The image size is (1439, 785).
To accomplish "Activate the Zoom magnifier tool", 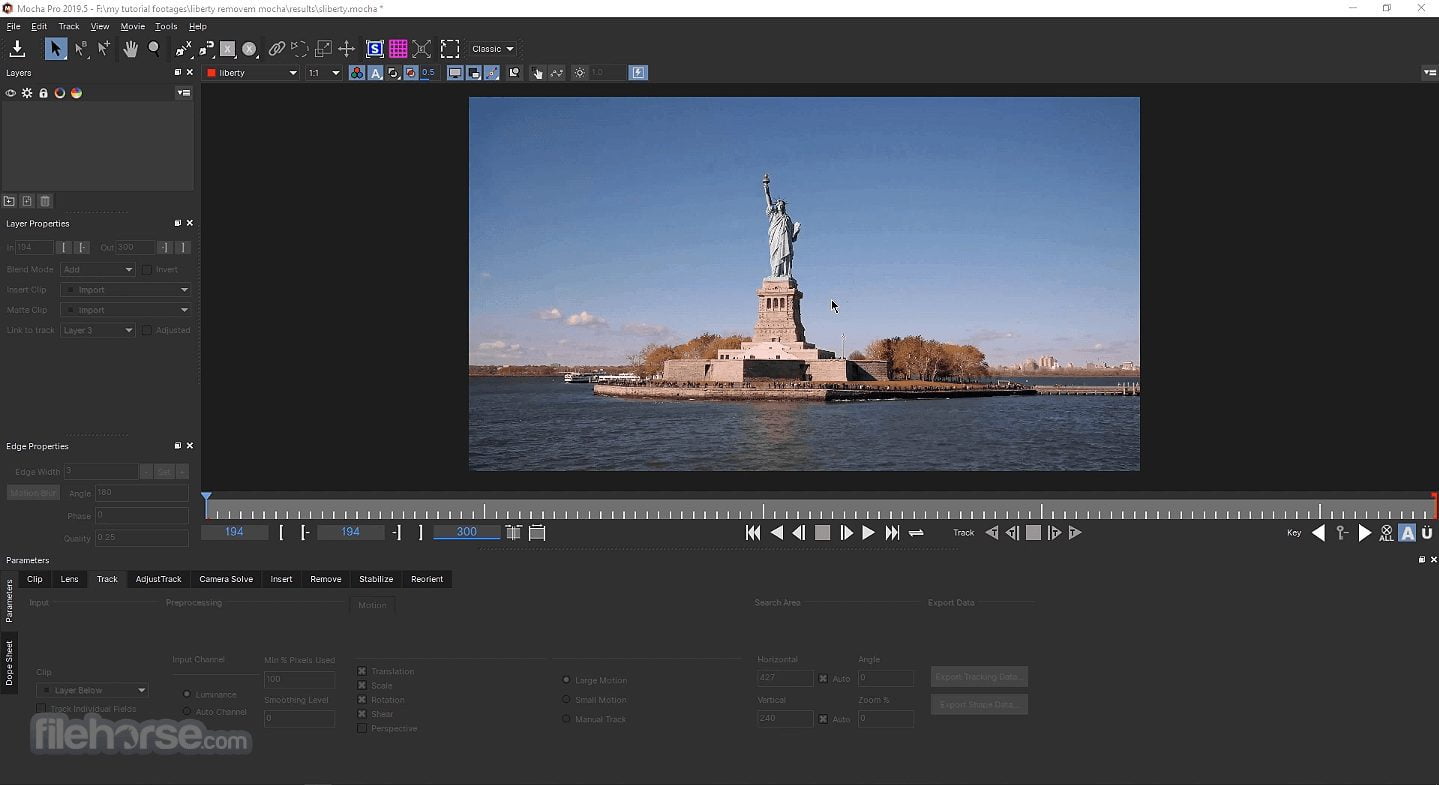I will (x=154, y=48).
